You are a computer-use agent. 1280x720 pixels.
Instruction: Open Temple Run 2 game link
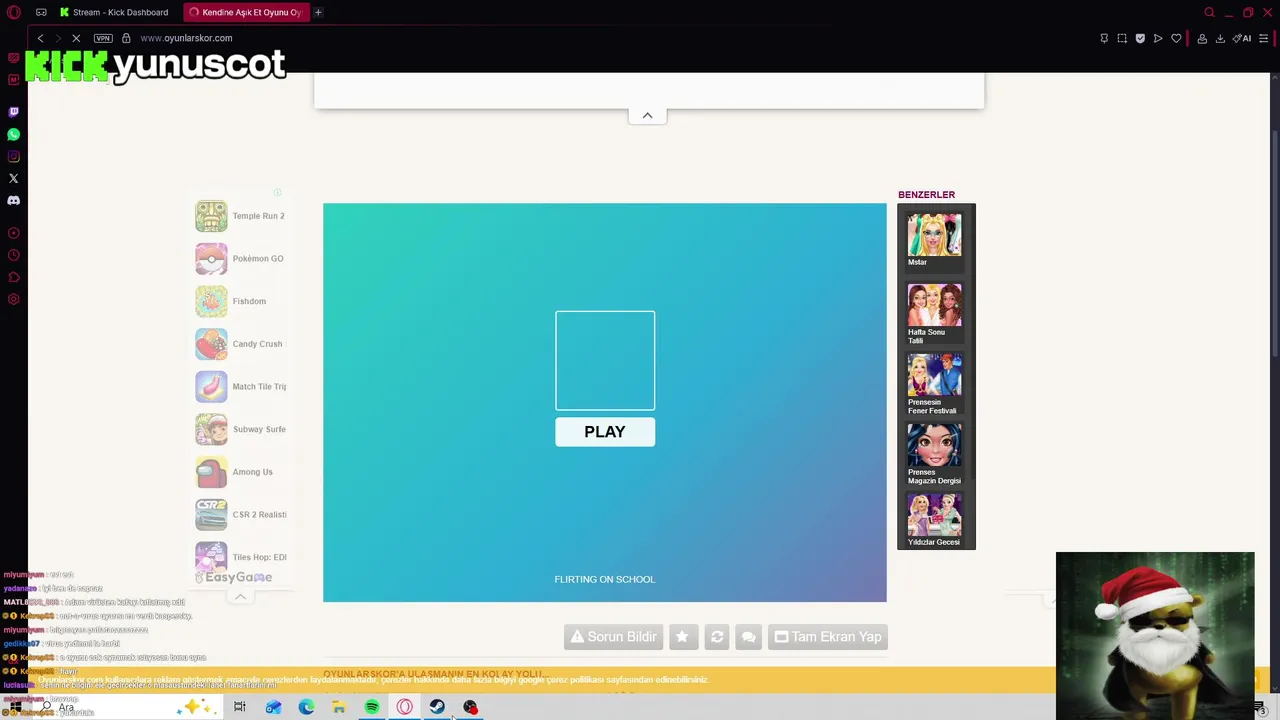point(241,216)
